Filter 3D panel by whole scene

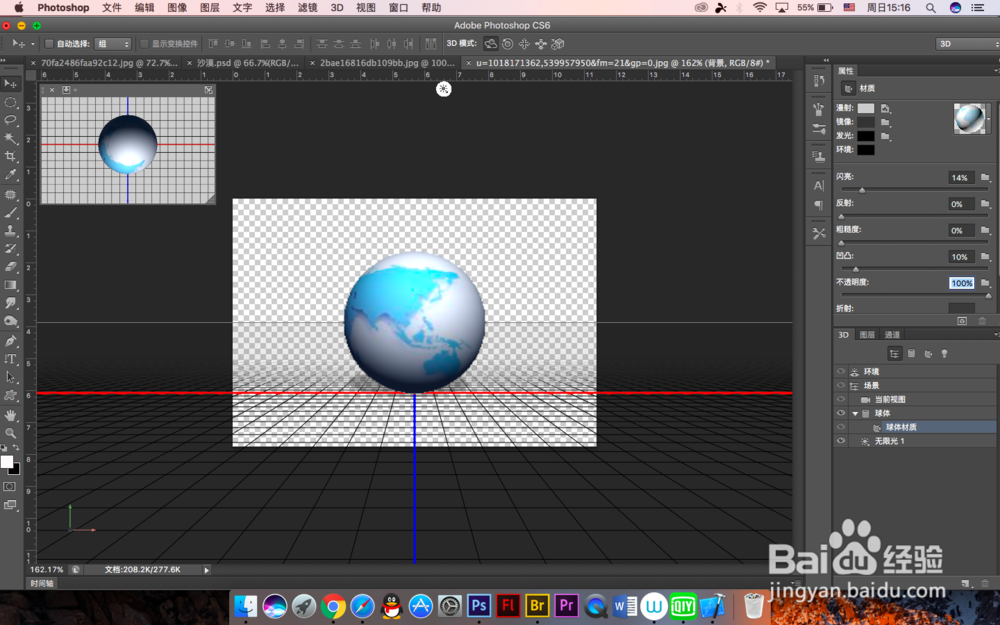coord(894,354)
